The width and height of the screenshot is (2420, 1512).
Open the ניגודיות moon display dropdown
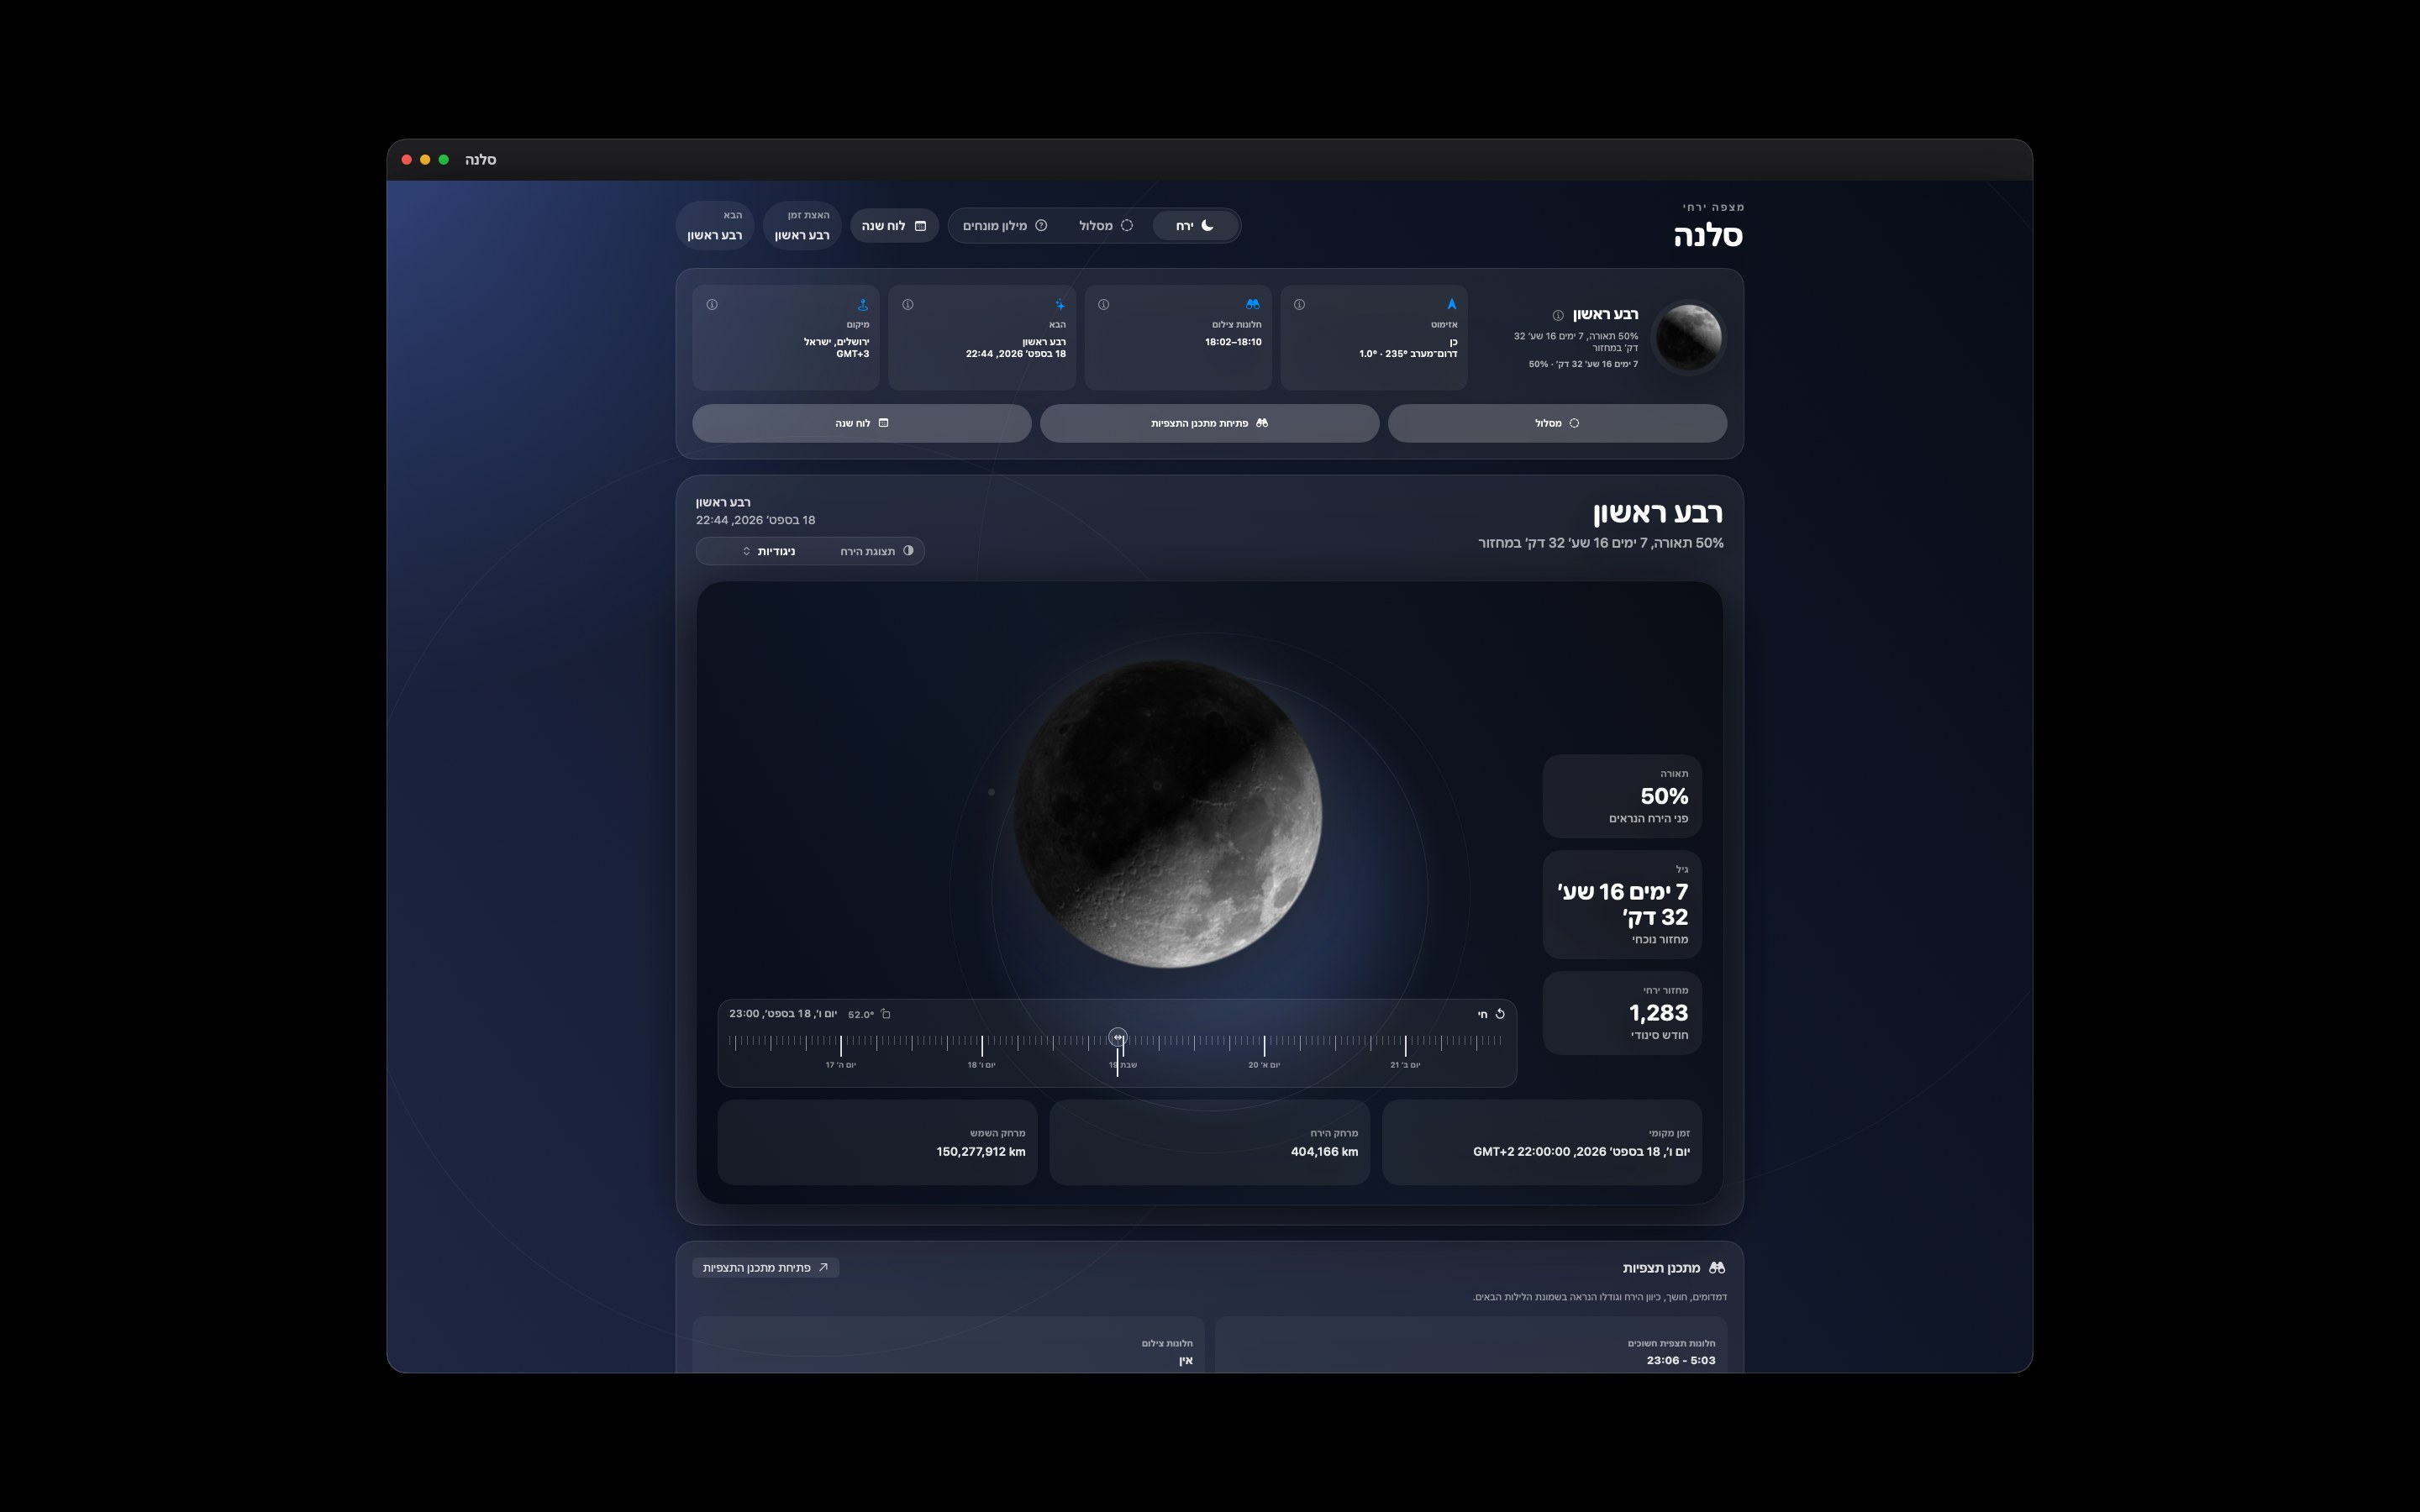coord(768,551)
